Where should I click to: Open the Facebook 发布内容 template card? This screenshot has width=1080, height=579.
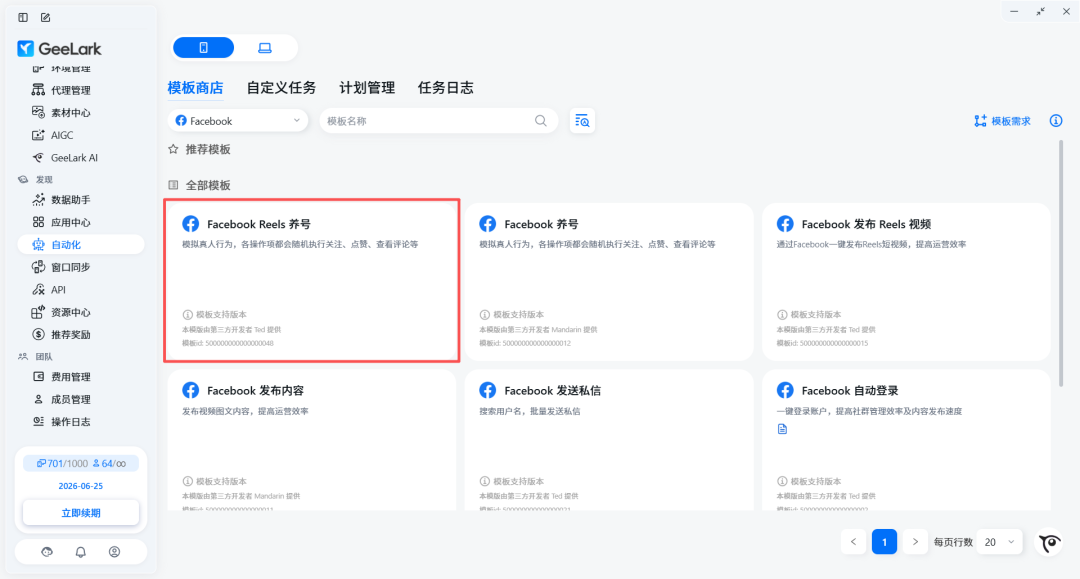point(312,441)
